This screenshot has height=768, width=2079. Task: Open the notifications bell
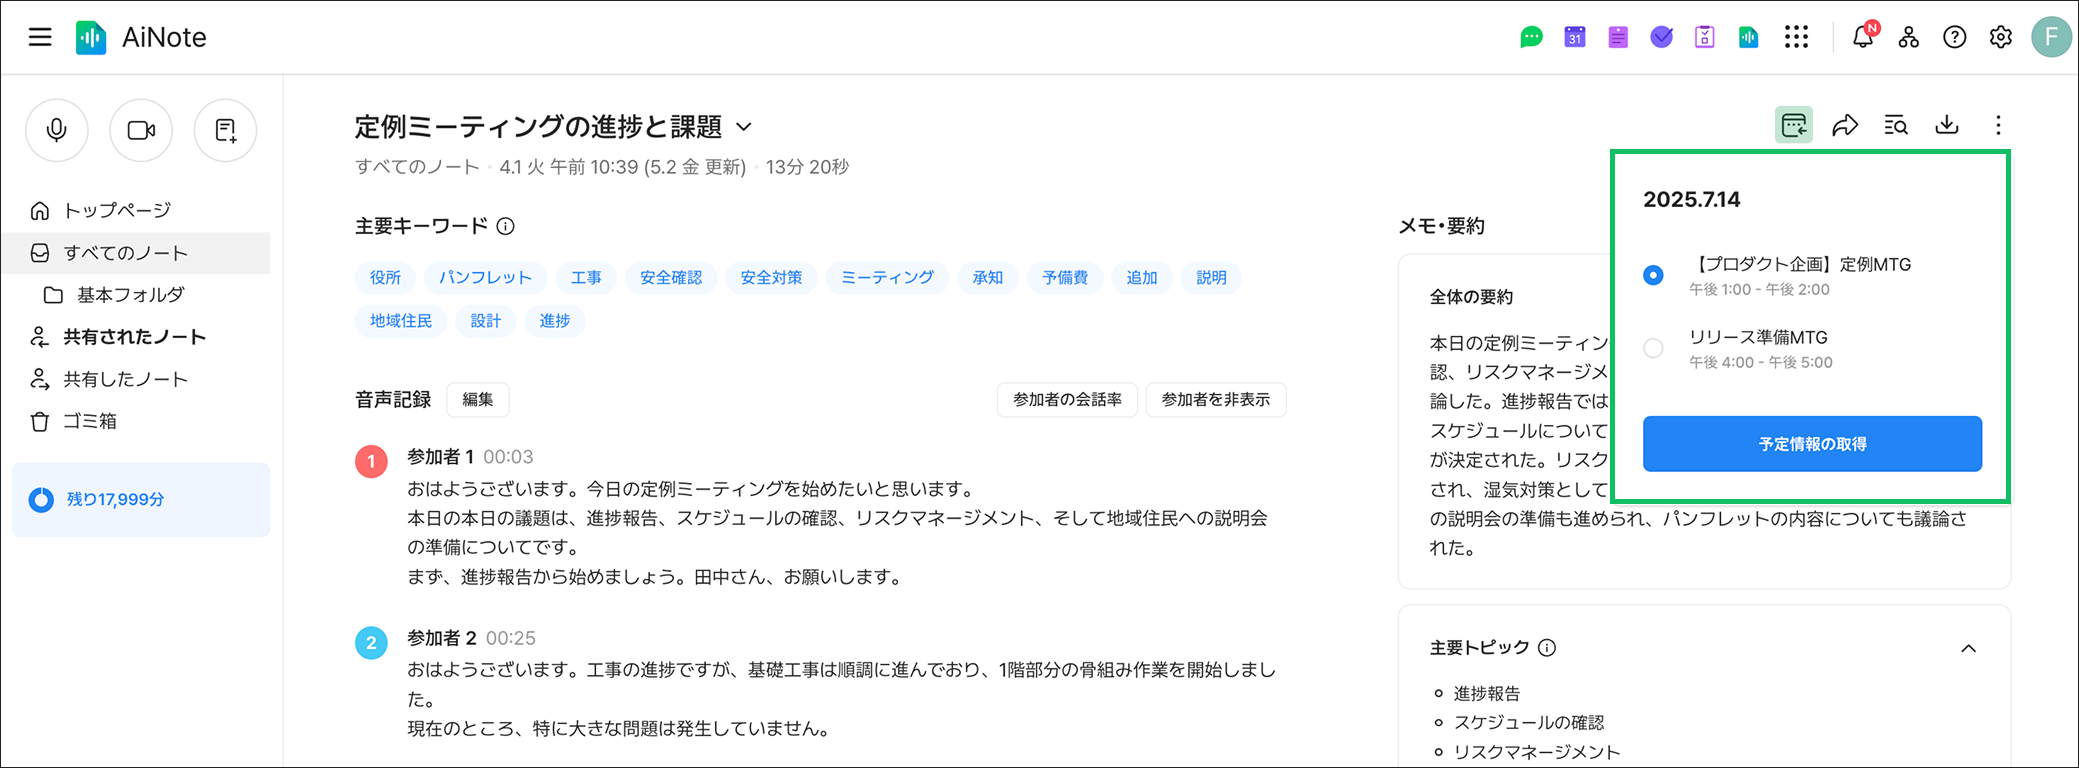click(1863, 38)
